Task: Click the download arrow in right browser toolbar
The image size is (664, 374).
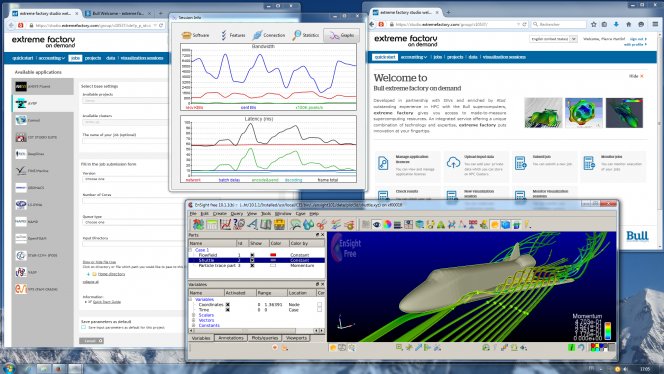Action: 616,25
